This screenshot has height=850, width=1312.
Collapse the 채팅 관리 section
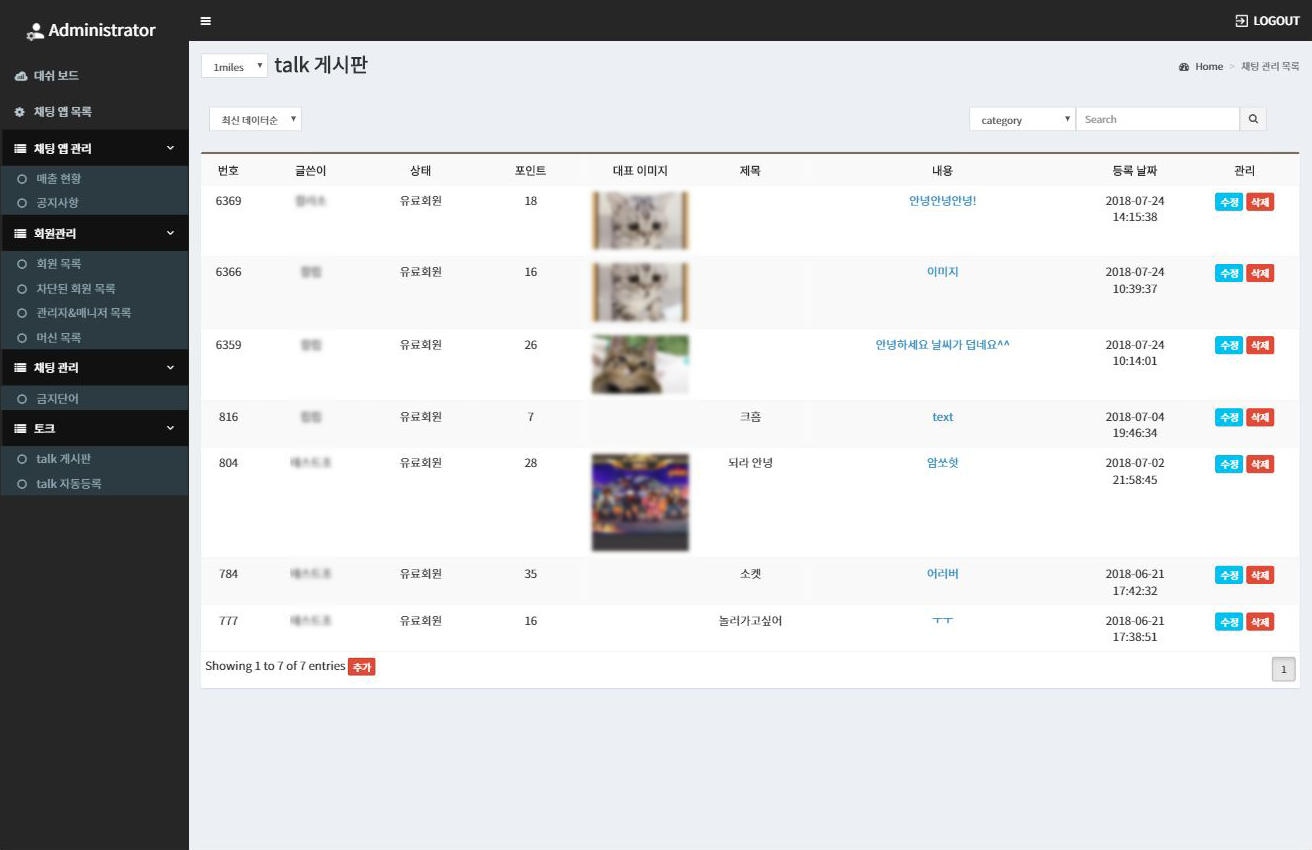point(94,367)
